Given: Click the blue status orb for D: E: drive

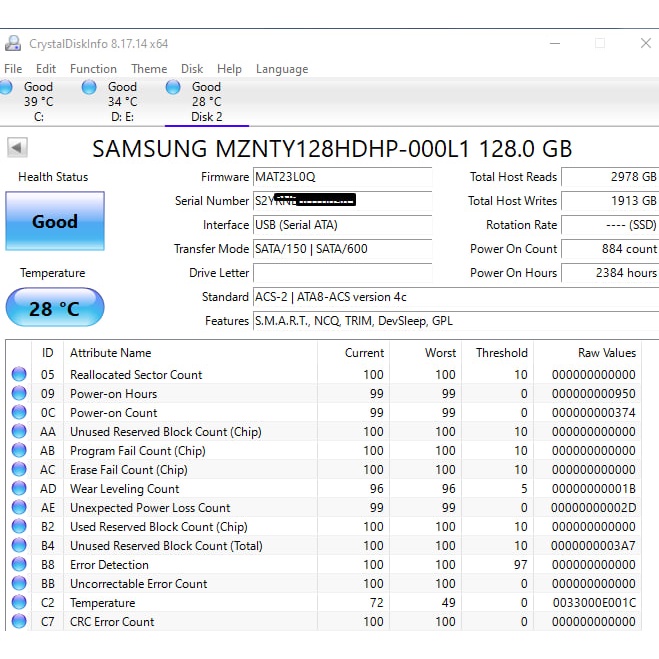Looking at the screenshot, I should point(89,87).
